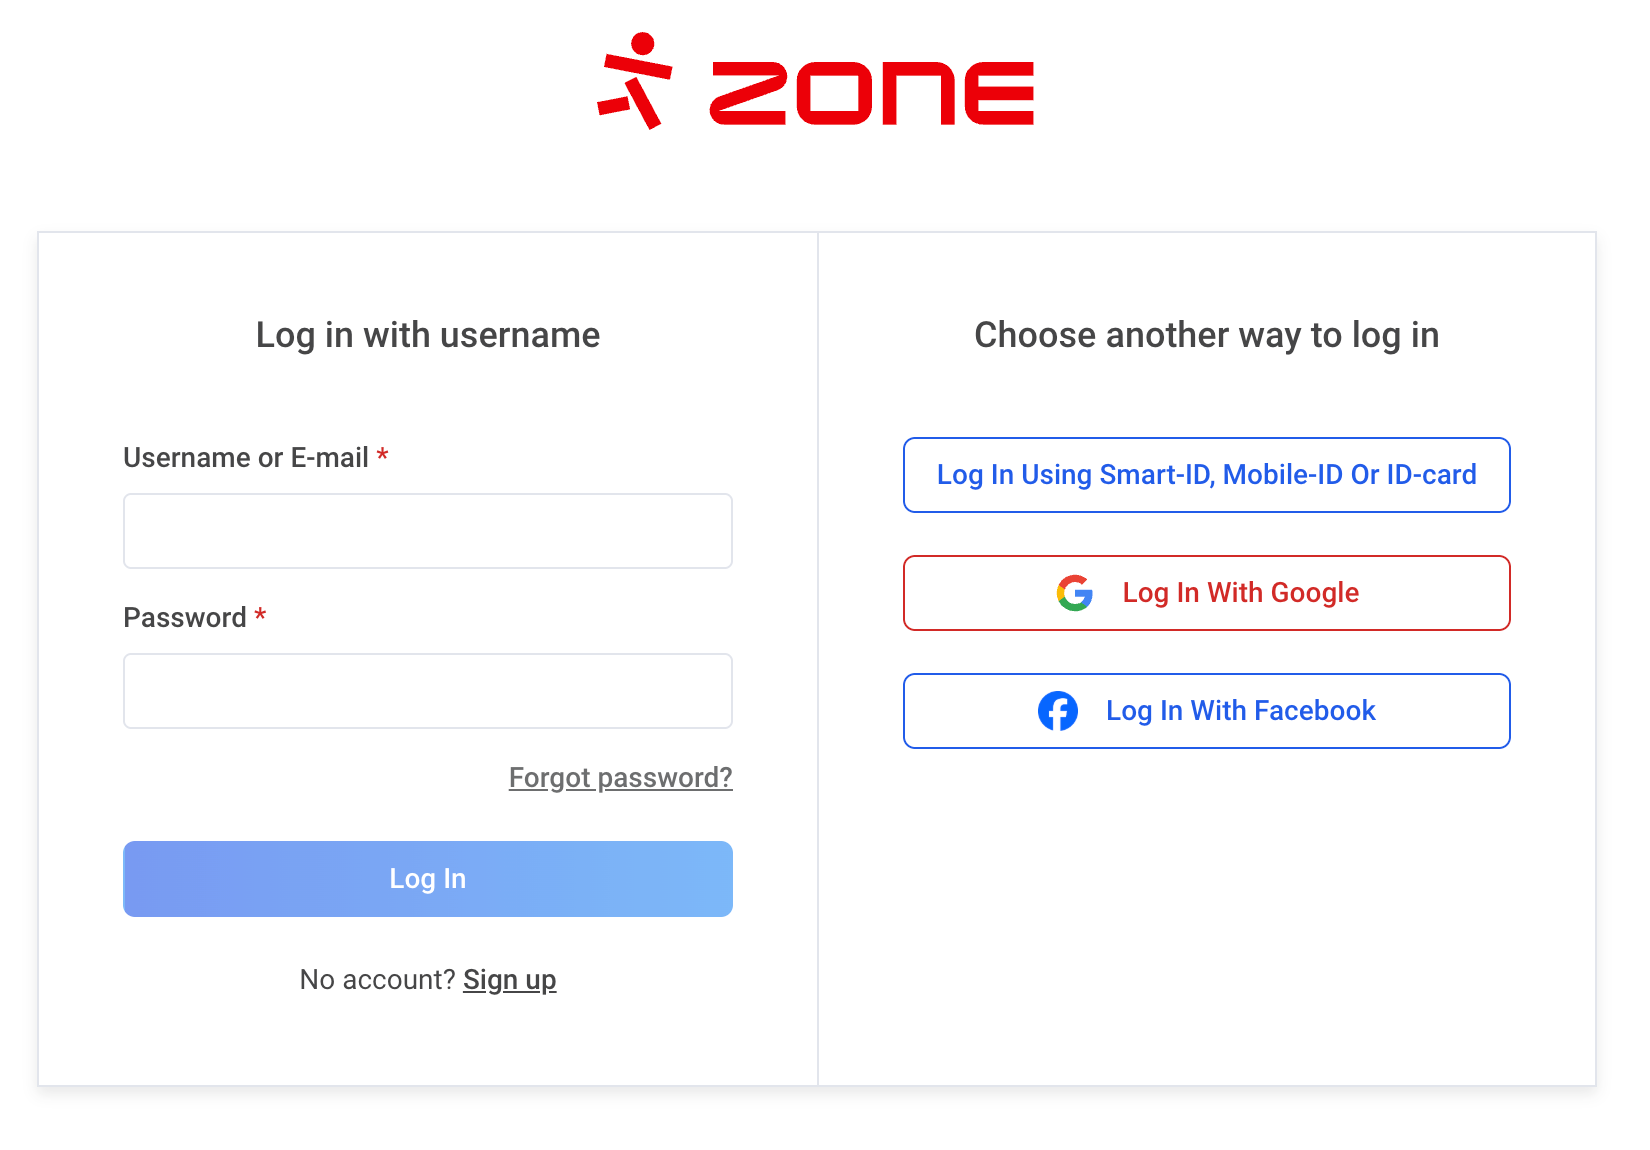Click the Username or E-mail label
This screenshot has height=1150, width=1650.
point(246,458)
